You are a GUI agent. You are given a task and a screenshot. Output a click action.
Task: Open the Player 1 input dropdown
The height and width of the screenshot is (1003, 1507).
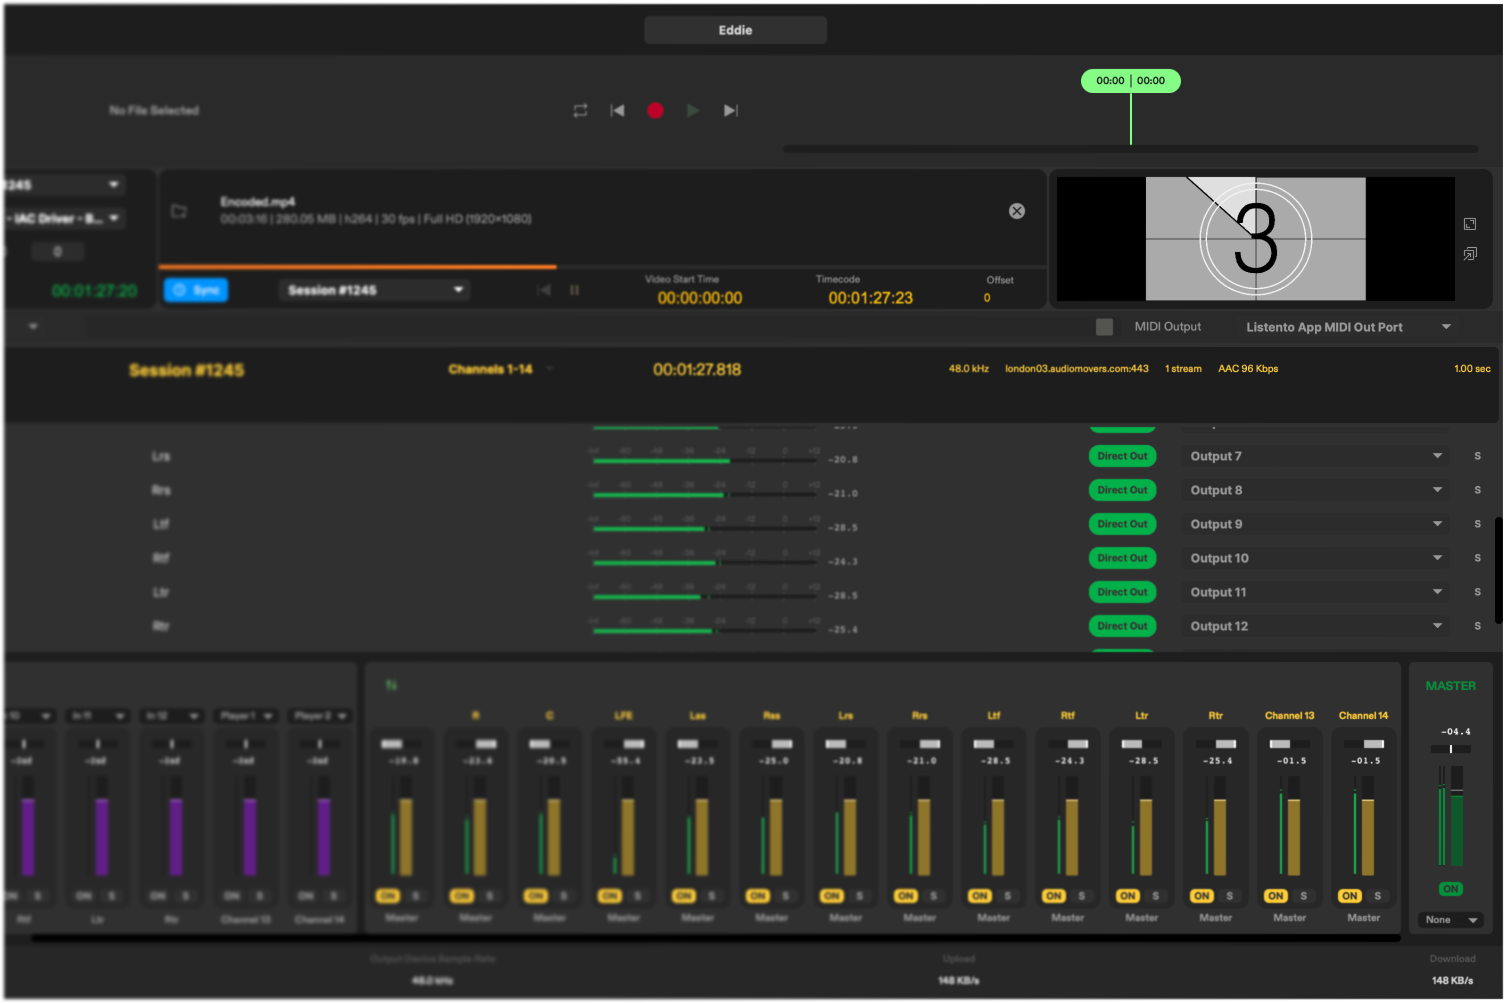click(247, 716)
